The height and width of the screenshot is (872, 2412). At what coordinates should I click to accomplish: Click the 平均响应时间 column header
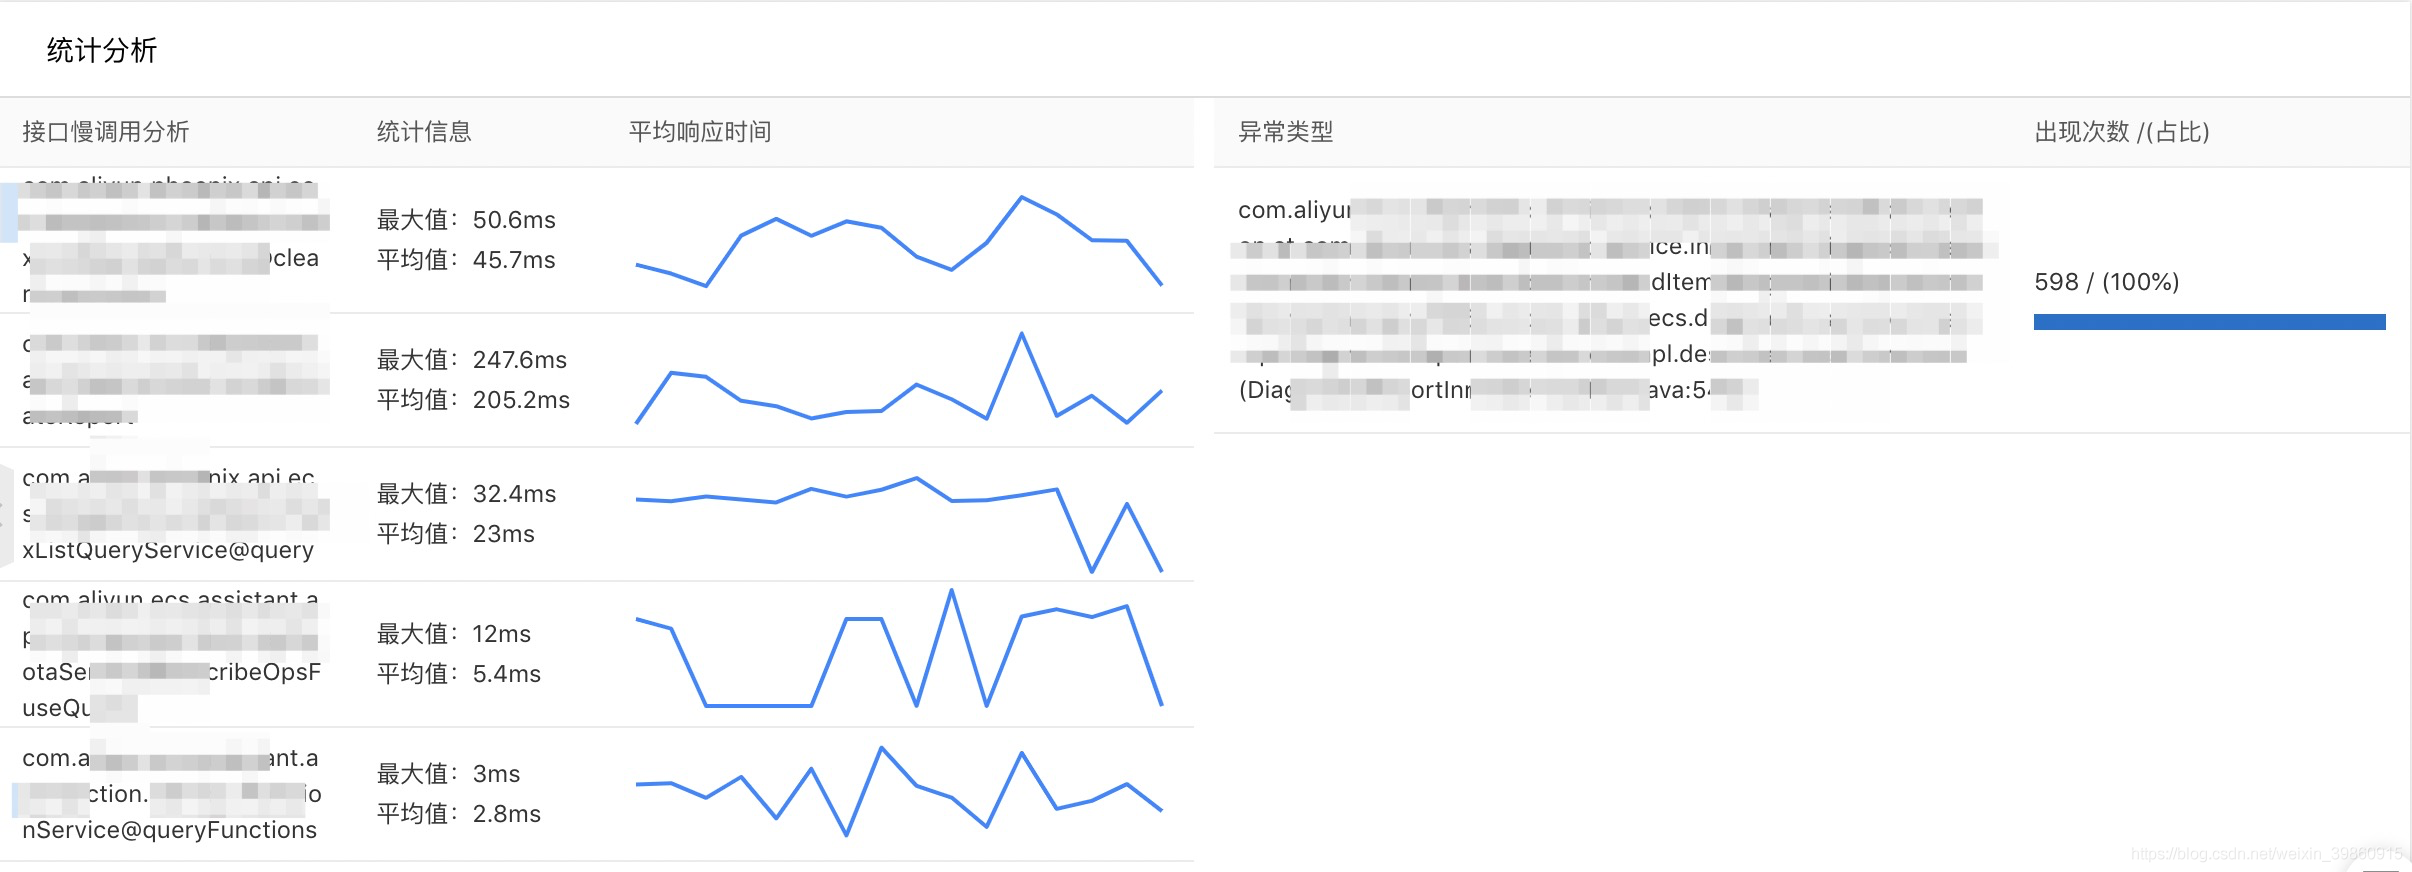click(700, 132)
